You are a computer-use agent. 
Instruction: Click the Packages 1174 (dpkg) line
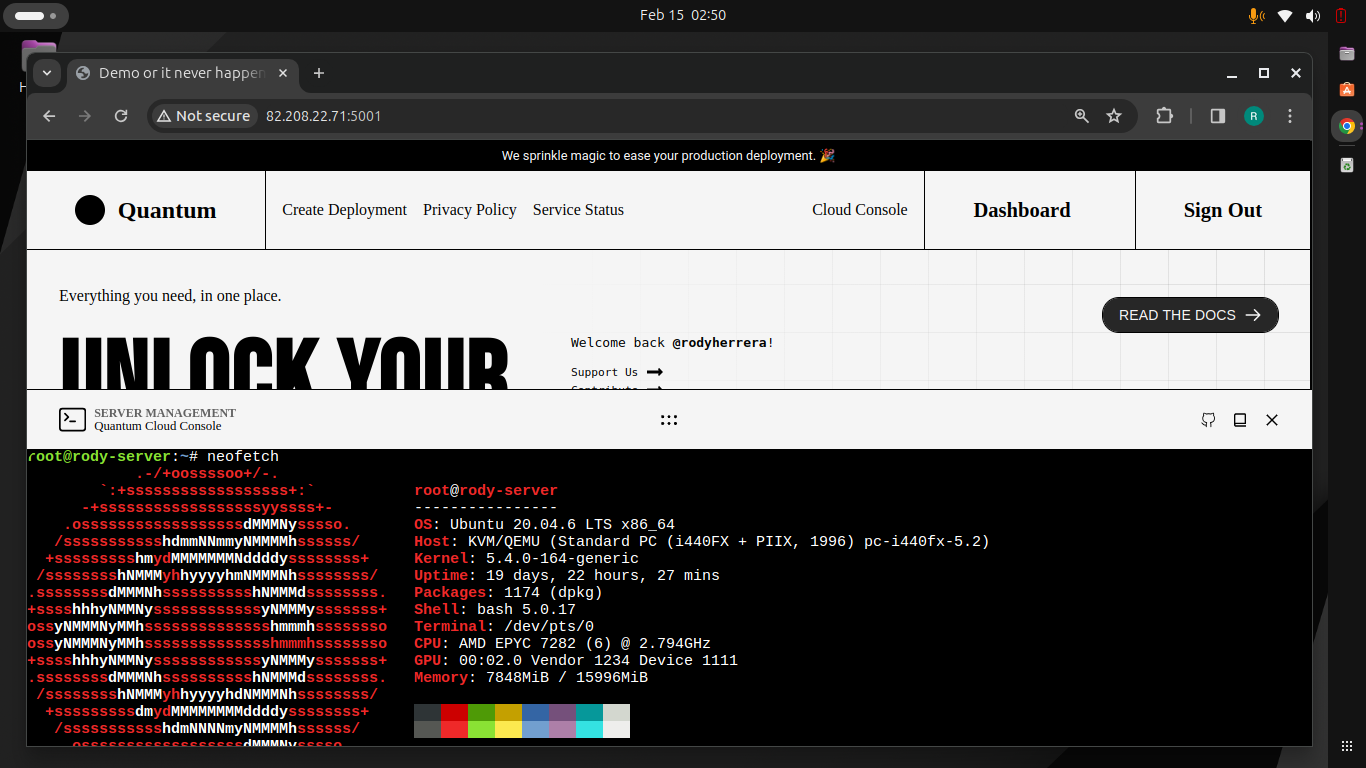click(x=508, y=593)
